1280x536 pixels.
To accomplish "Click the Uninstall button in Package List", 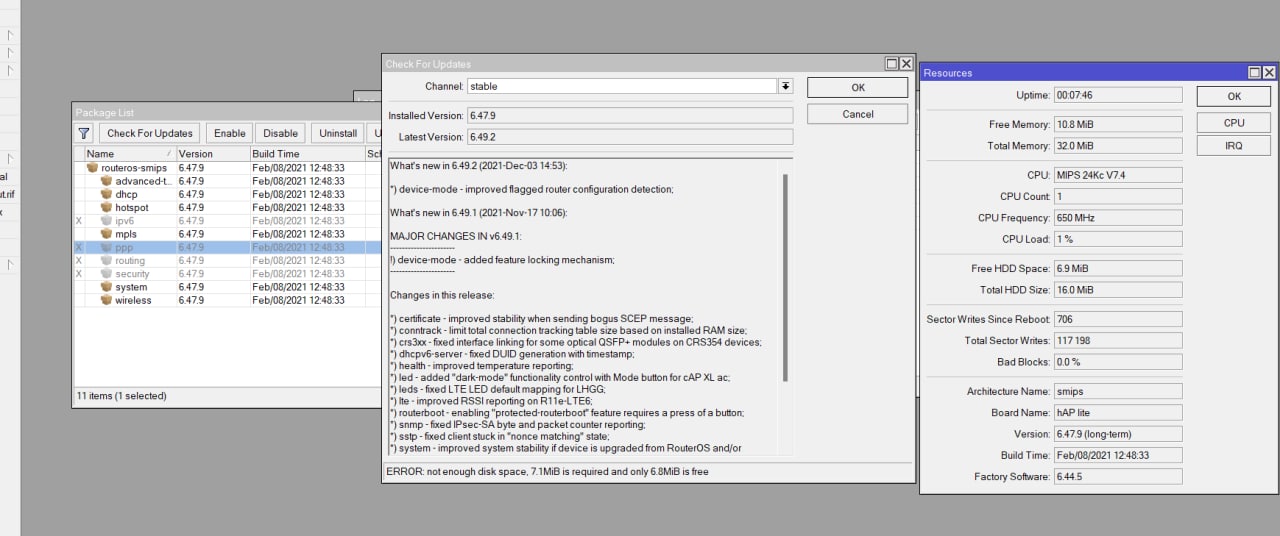I will (338, 133).
